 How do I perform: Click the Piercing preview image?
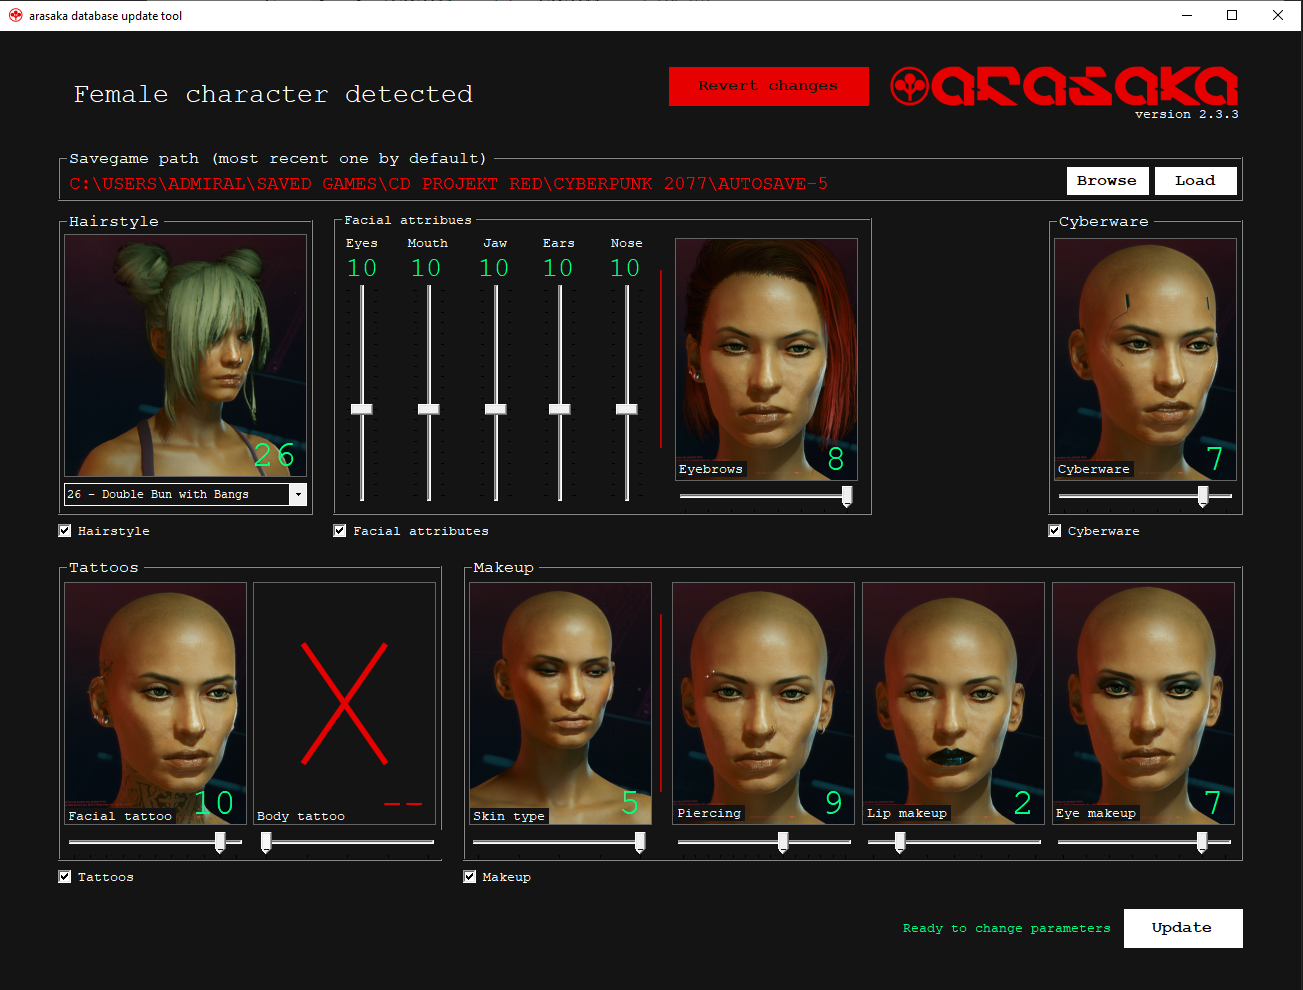763,703
